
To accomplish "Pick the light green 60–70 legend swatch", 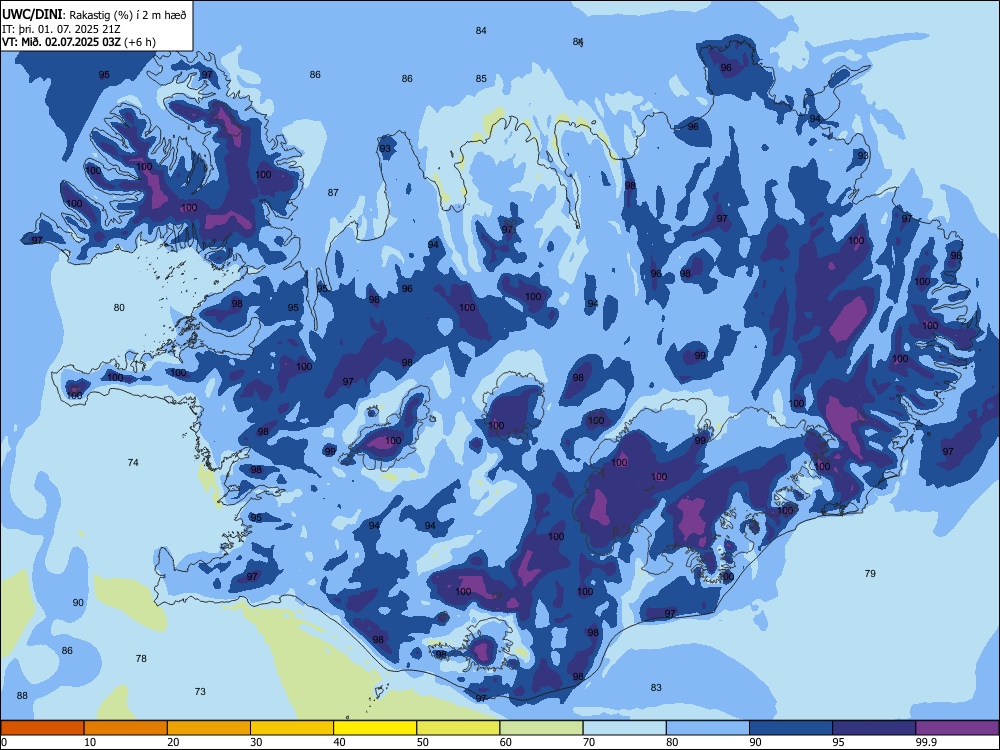I will pyautogui.click(x=541, y=728).
